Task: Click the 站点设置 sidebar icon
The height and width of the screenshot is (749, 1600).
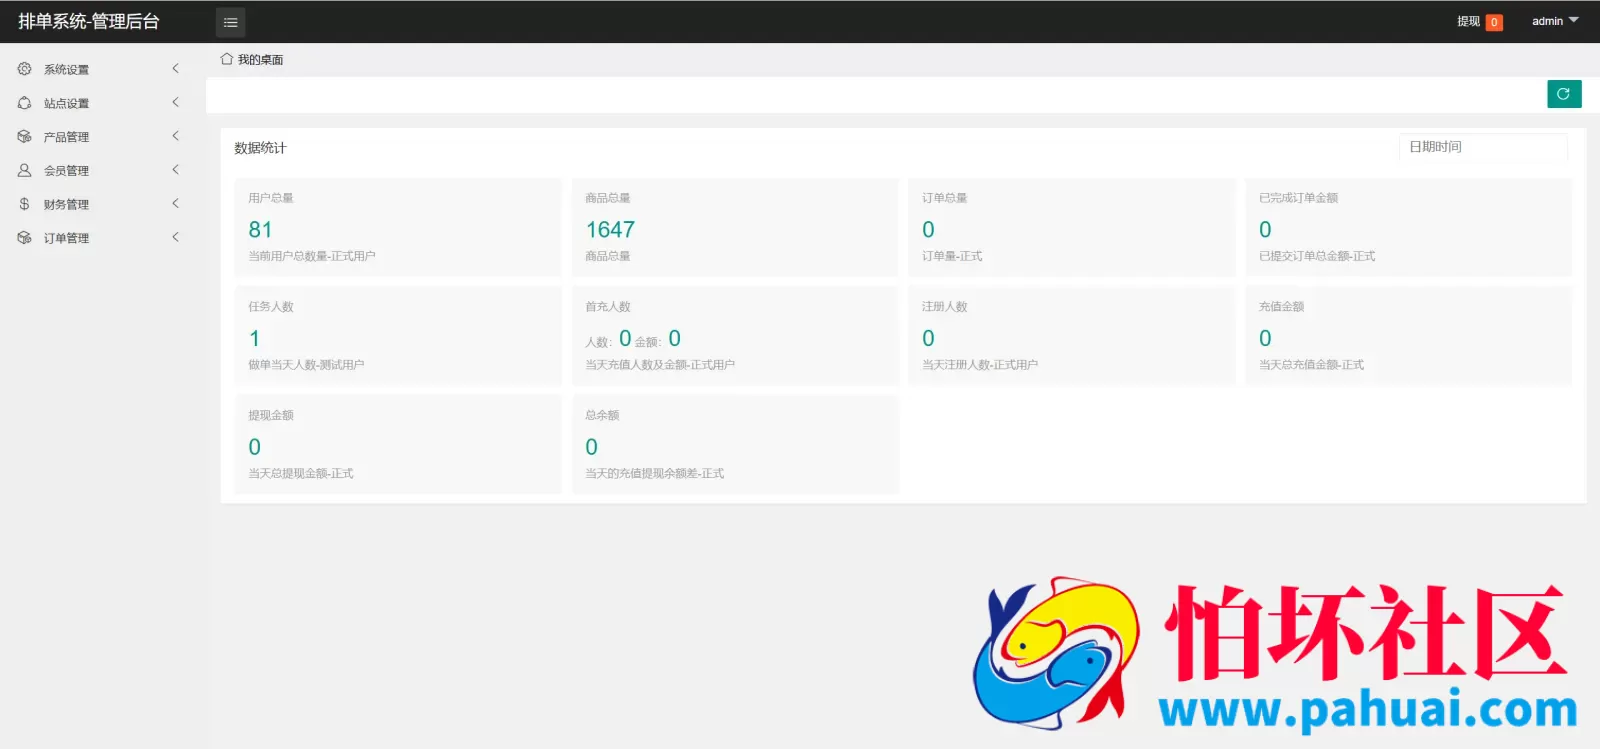Action: [x=25, y=103]
